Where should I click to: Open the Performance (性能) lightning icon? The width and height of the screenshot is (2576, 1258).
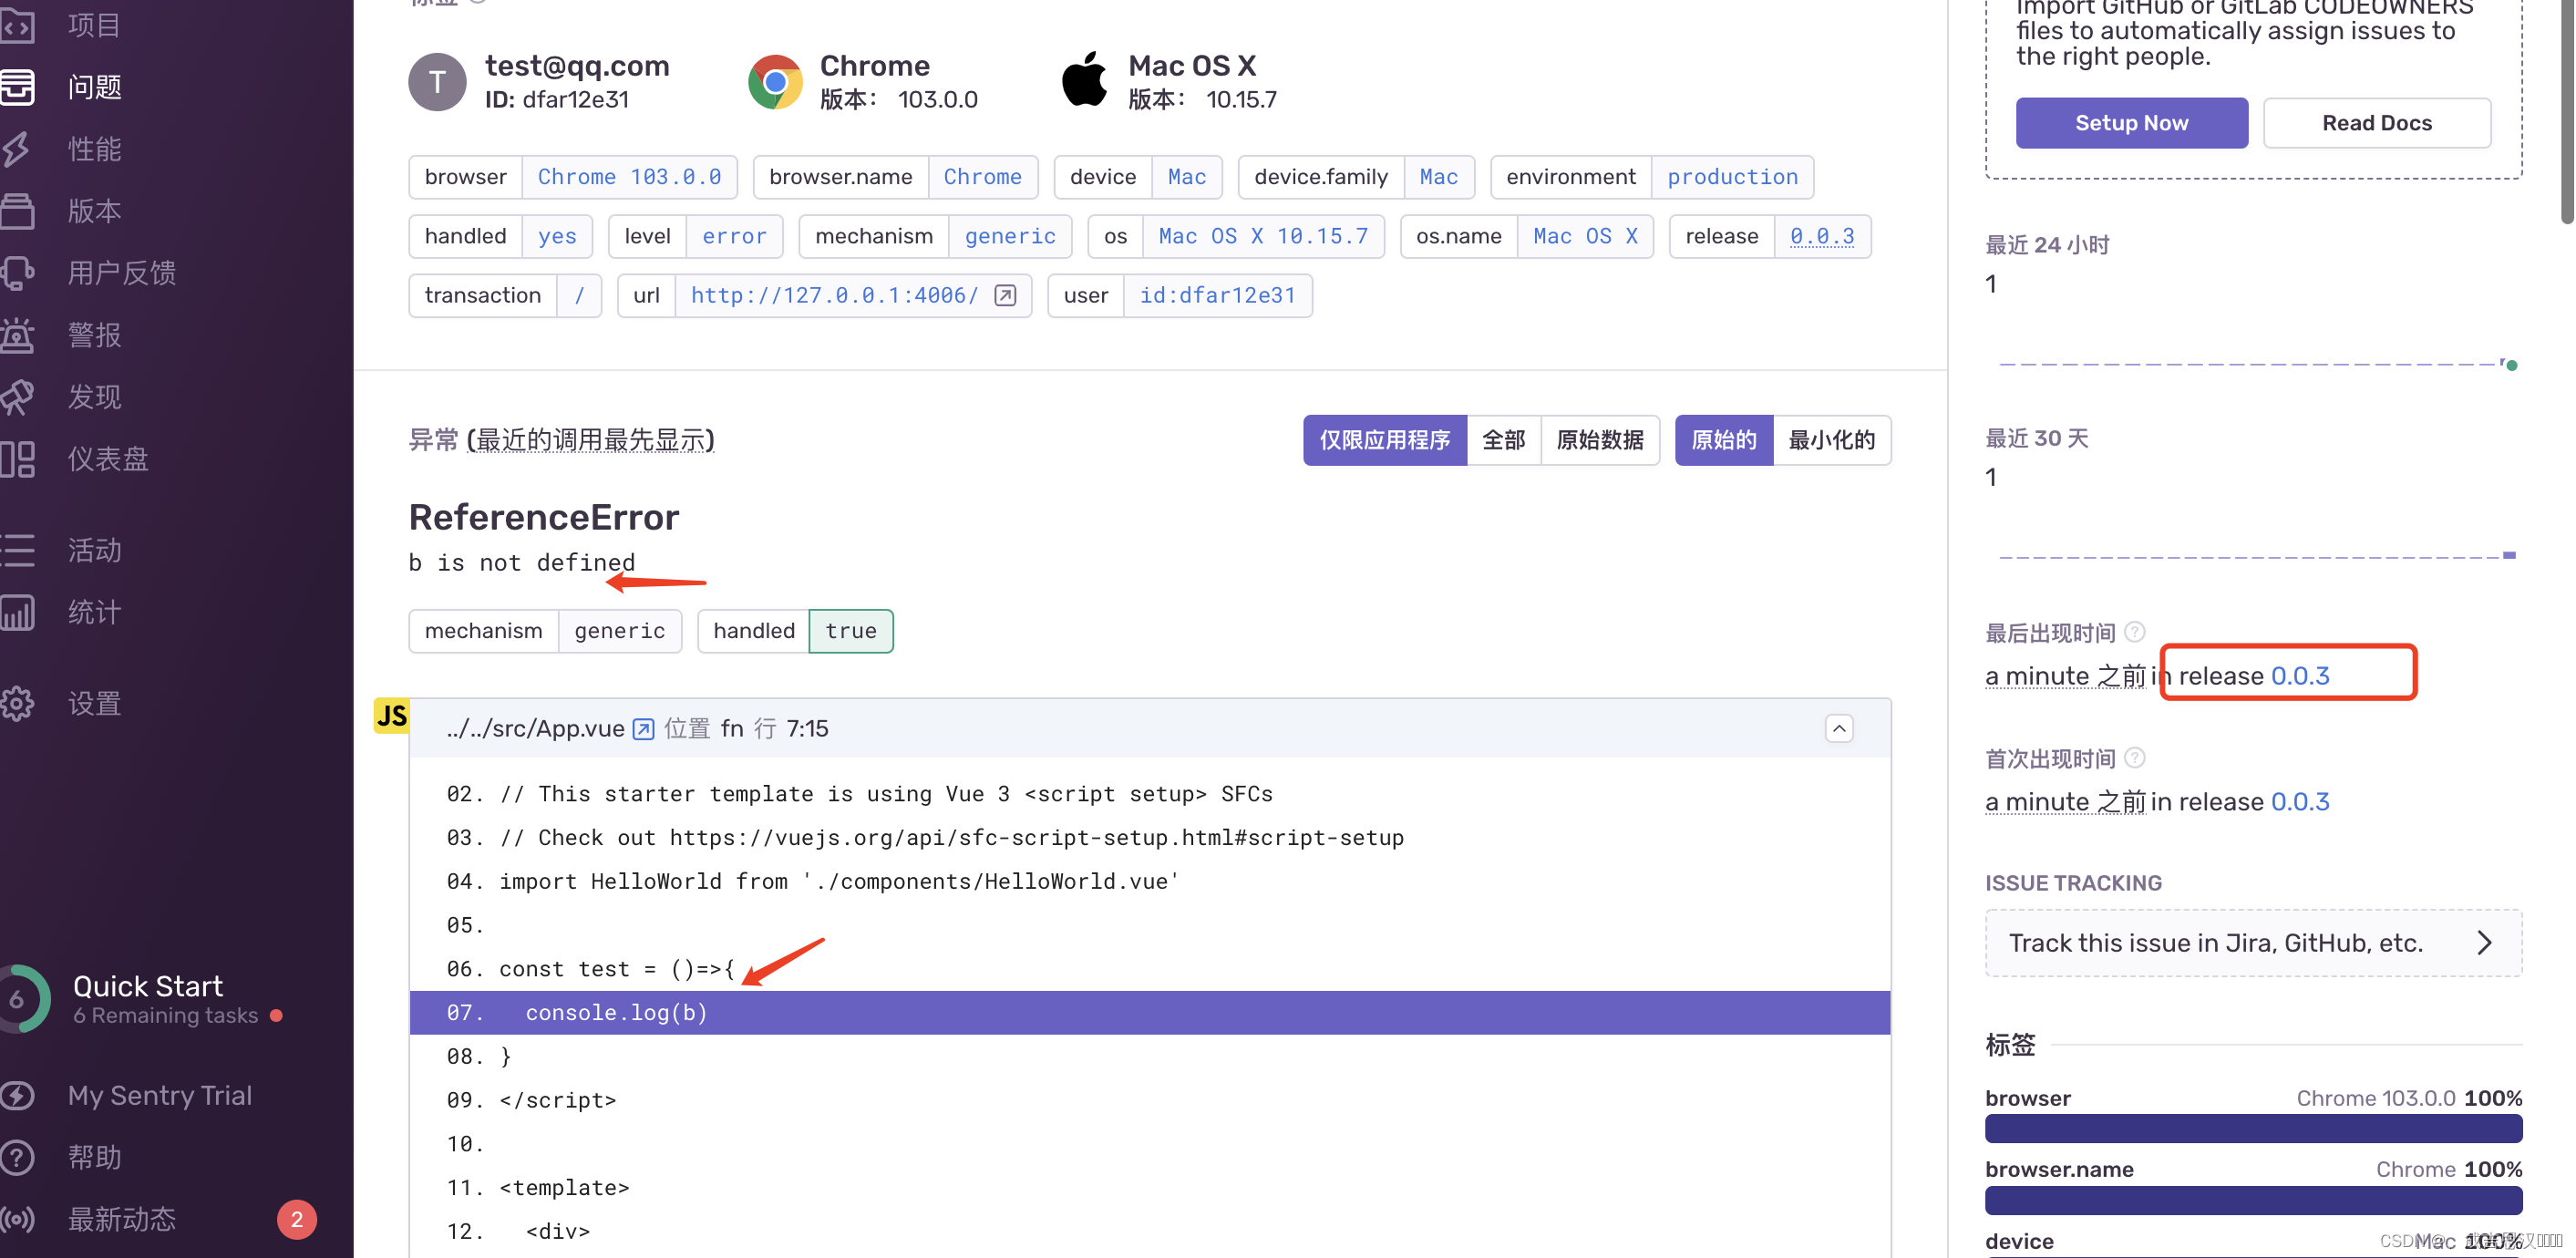tap(18, 149)
